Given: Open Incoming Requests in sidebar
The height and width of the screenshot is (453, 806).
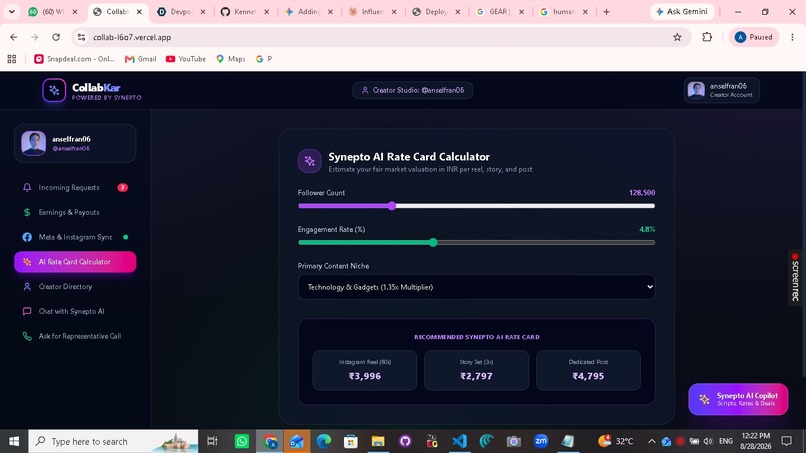Looking at the screenshot, I should [x=75, y=188].
